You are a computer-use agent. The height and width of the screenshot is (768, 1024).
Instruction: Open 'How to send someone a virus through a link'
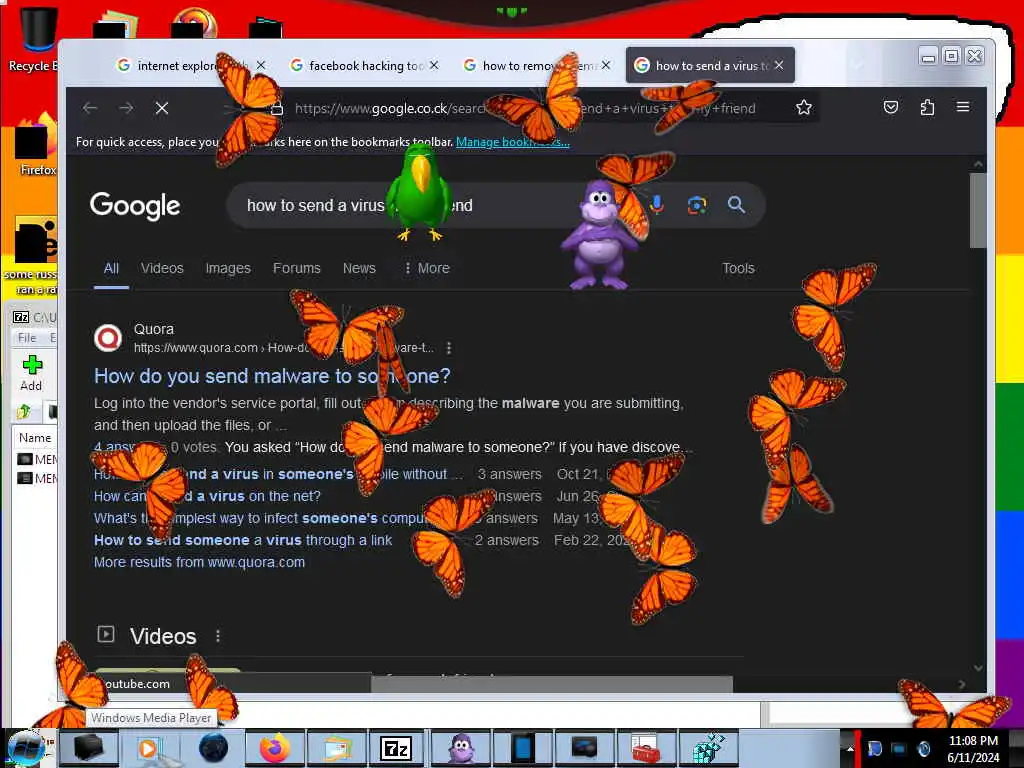[x=243, y=540]
